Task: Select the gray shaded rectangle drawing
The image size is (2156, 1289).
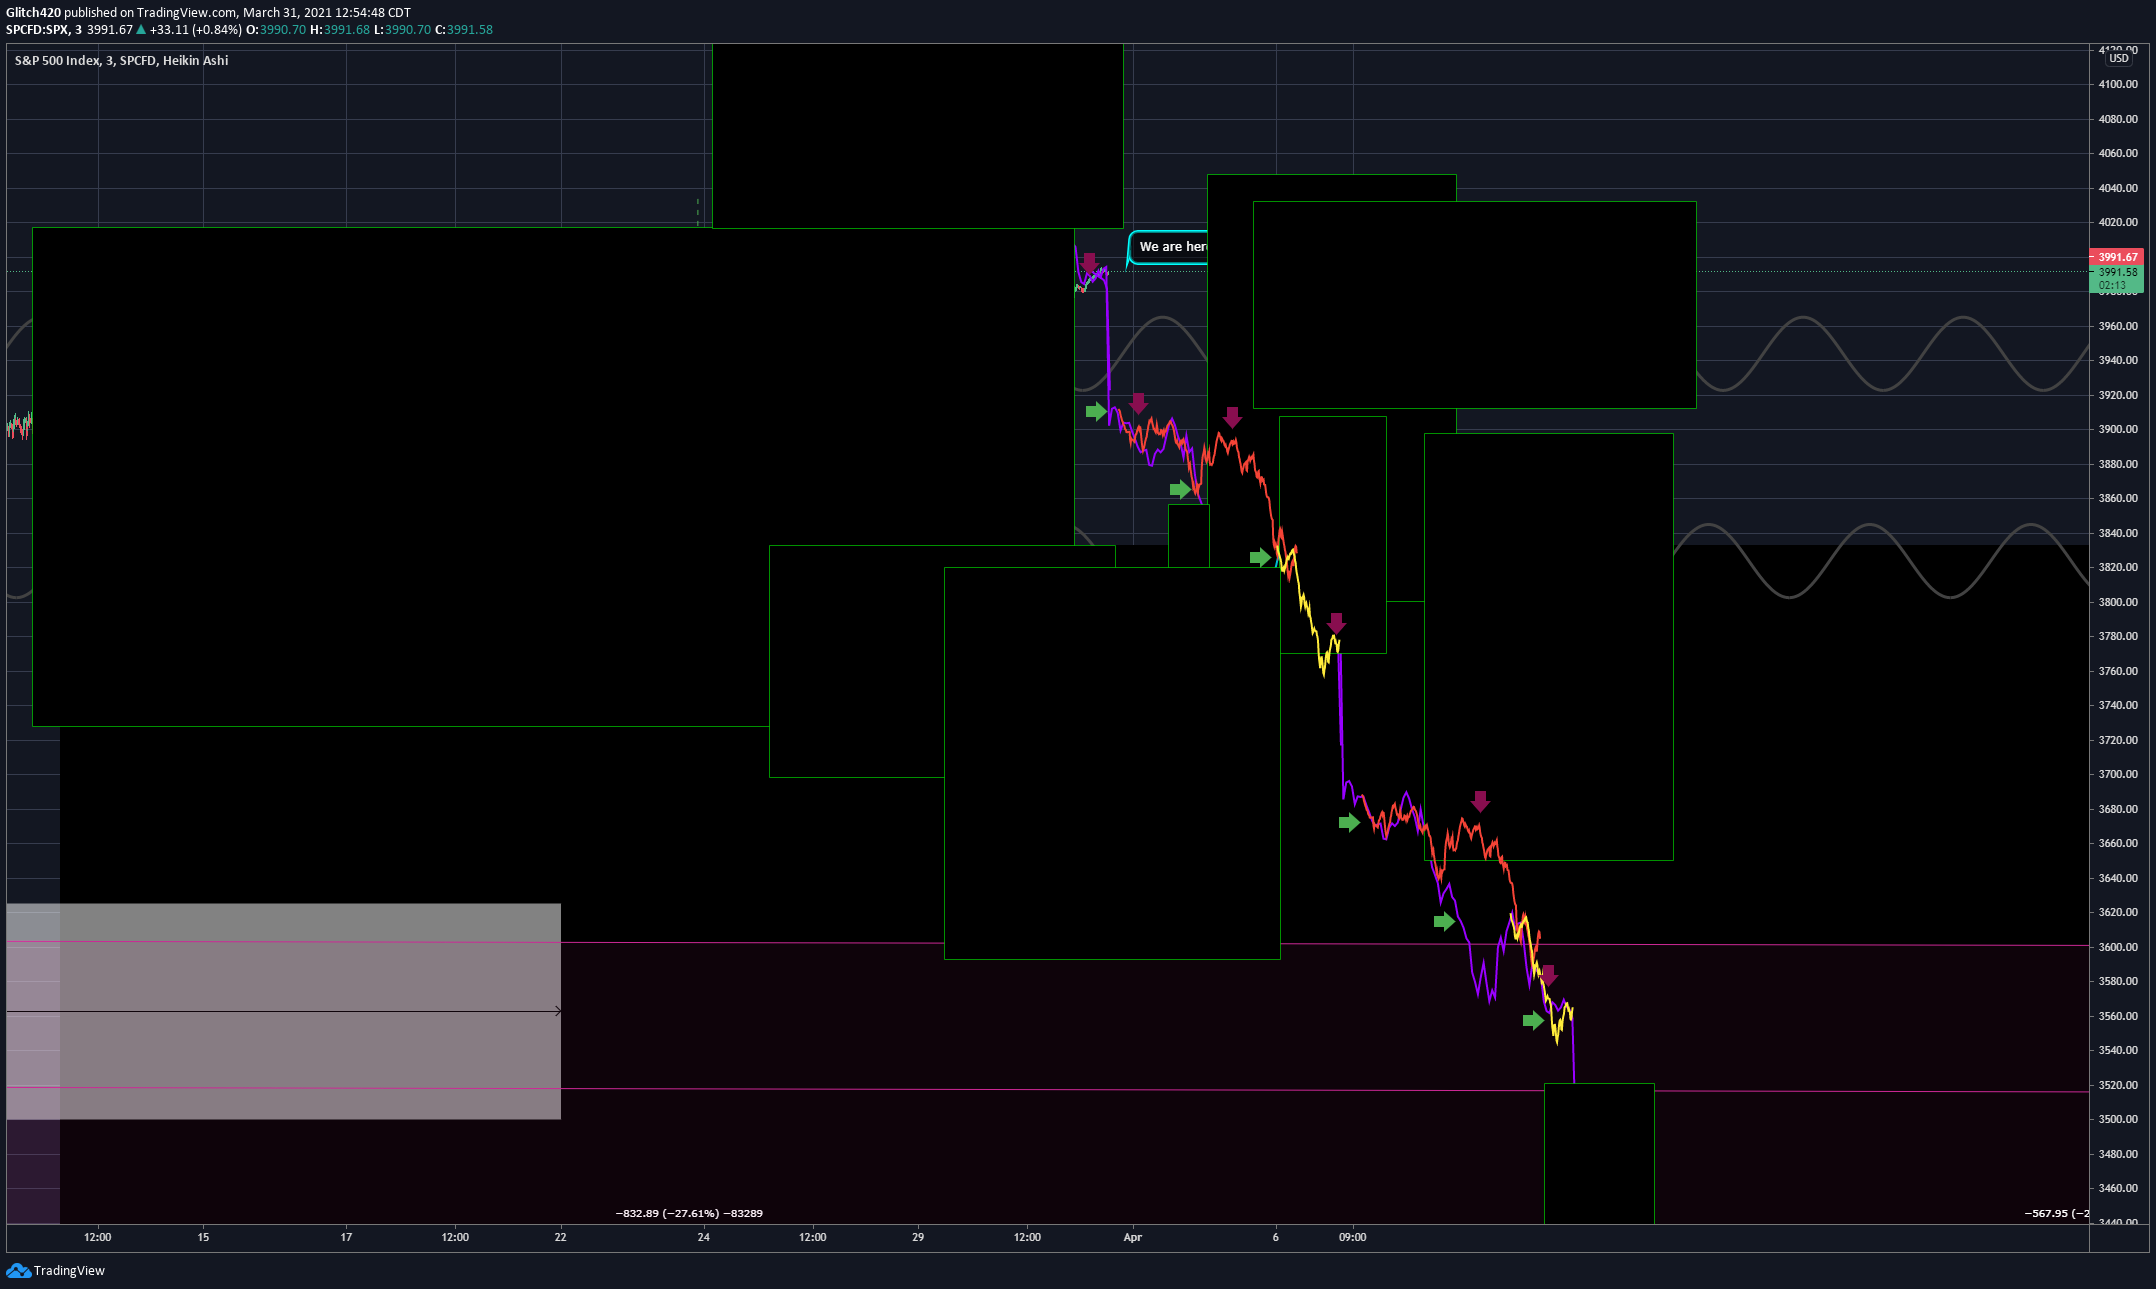Action: [x=283, y=1011]
